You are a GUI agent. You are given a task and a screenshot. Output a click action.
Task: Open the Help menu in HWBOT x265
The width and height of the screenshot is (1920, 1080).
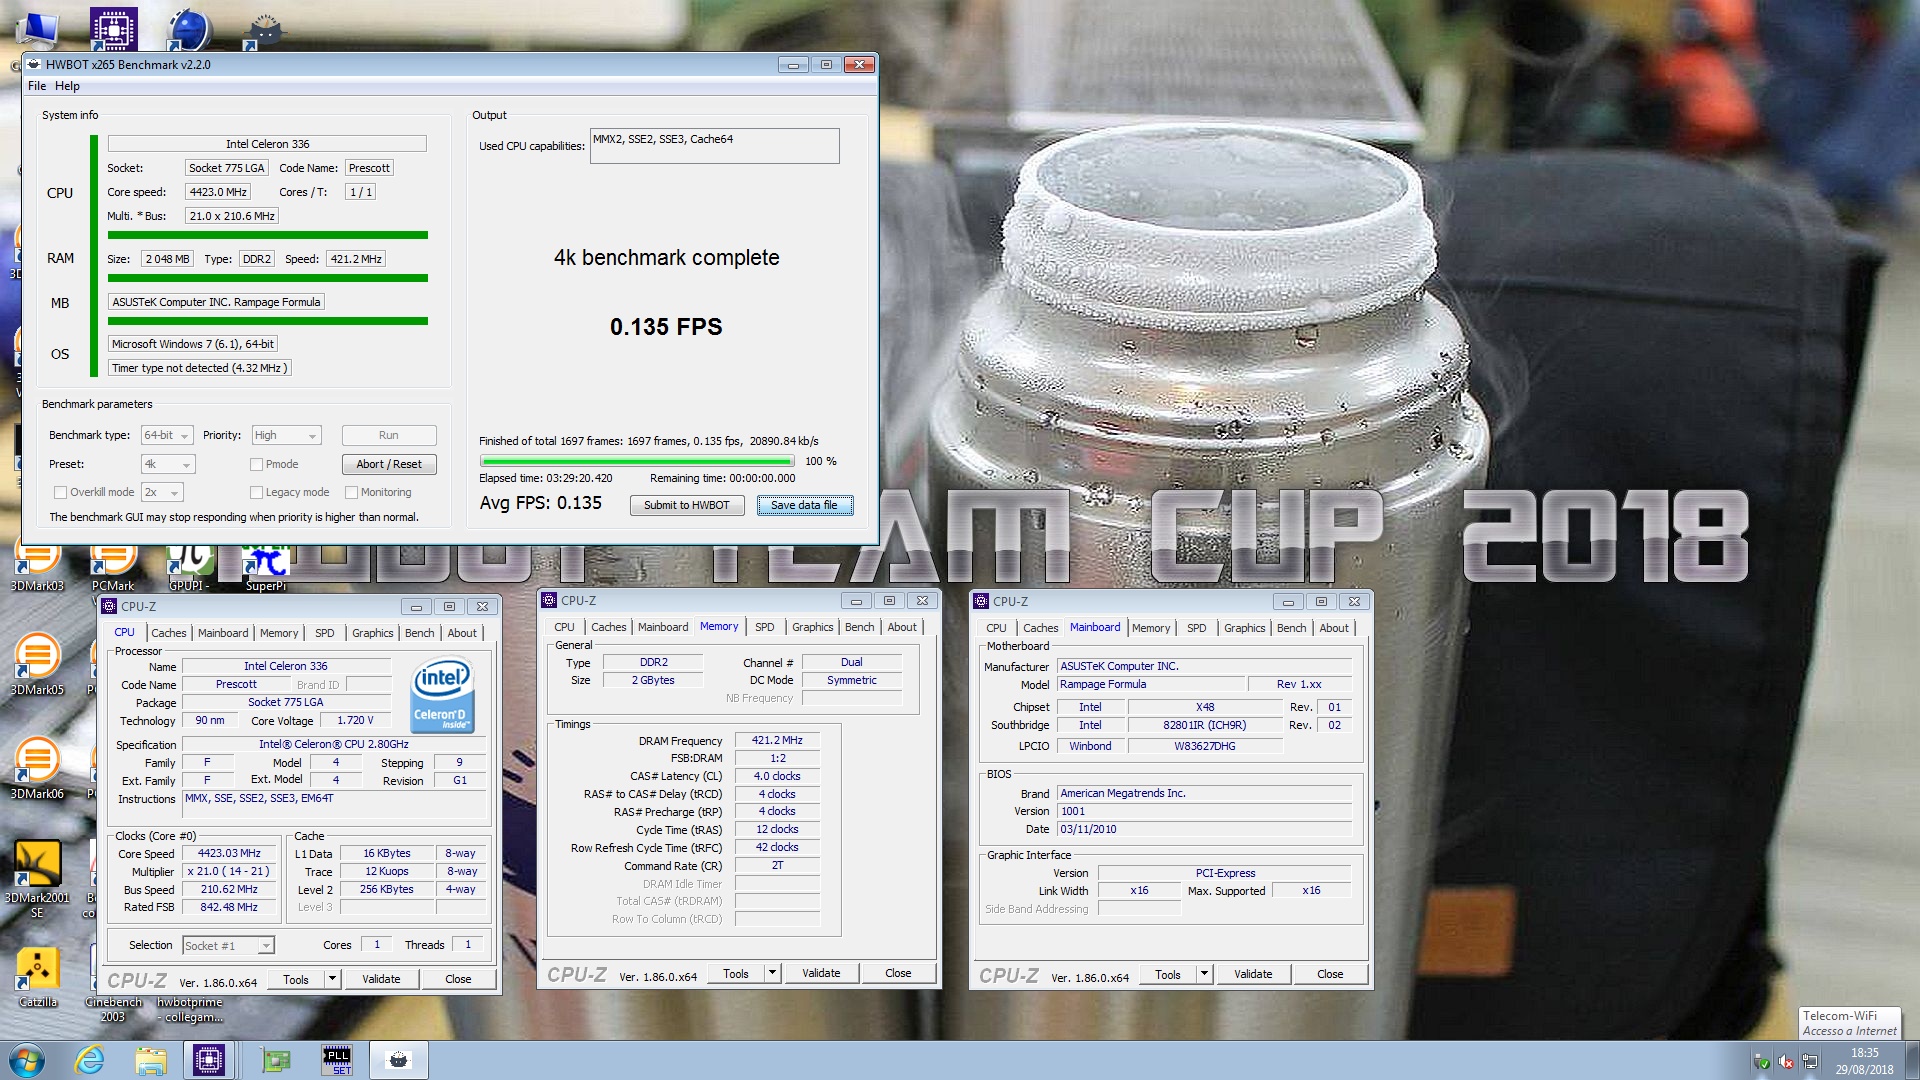point(67,86)
